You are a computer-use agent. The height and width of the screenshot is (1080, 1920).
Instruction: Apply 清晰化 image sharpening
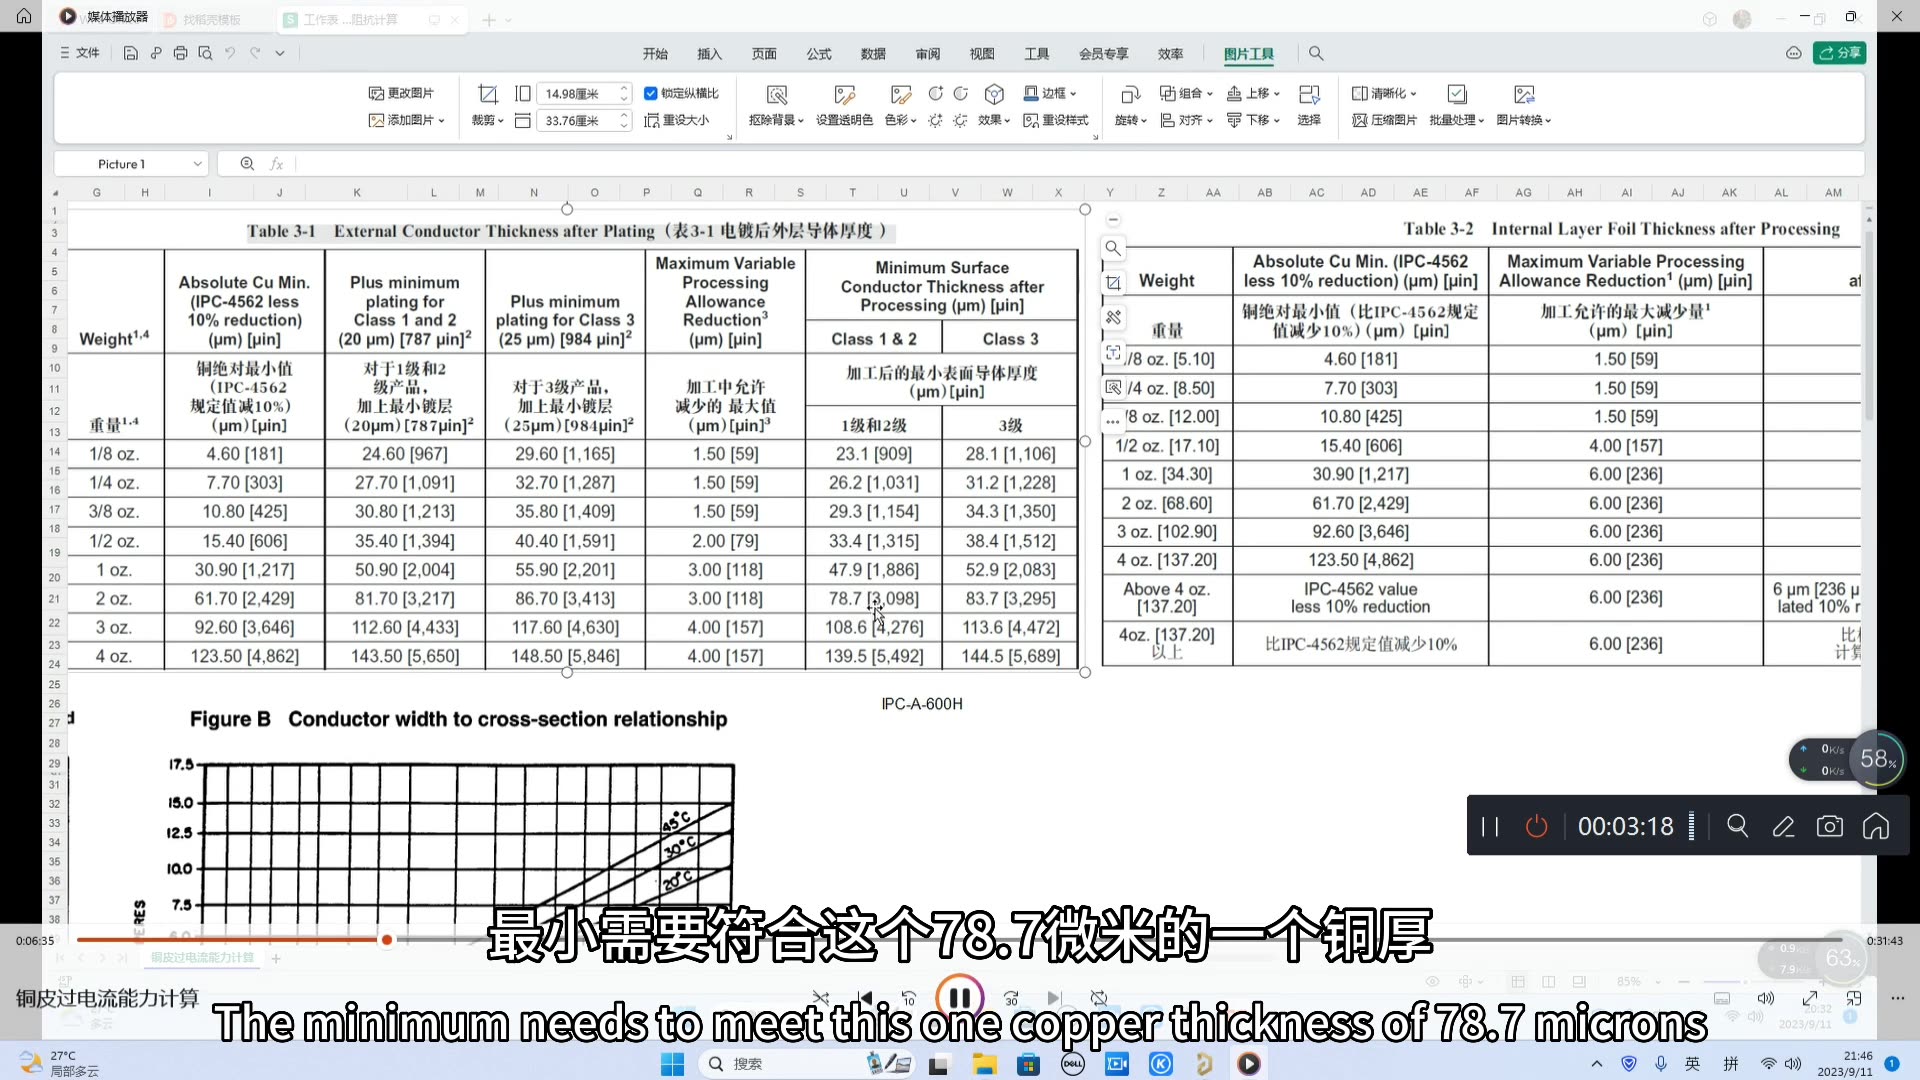1383,93
